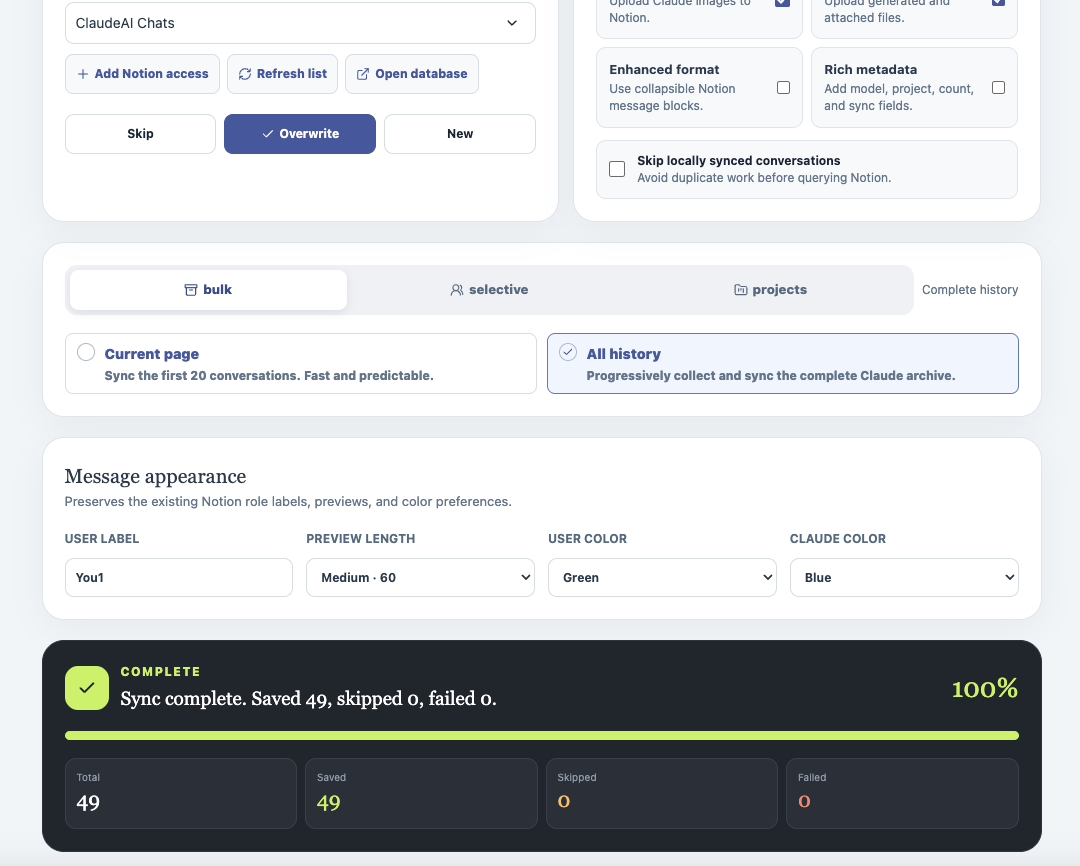Click the sync progress bar

(542, 736)
